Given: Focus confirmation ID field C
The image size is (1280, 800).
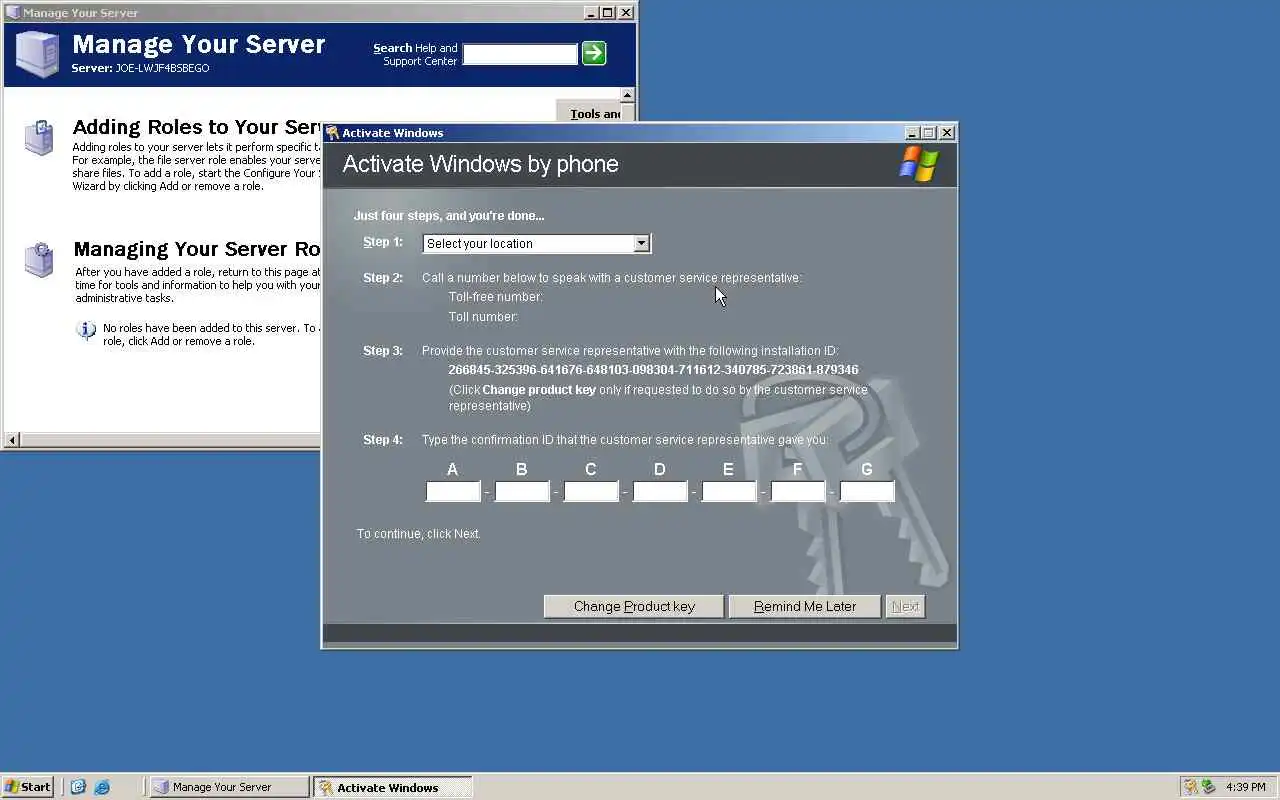Looking at the screenshot, I should coord(591,491).
